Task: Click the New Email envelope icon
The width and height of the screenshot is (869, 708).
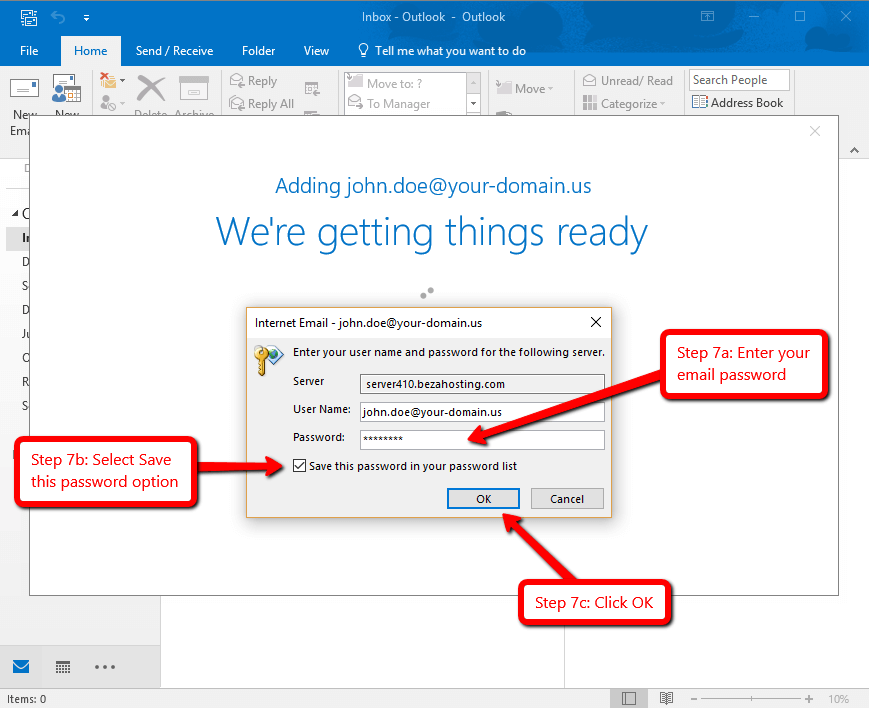Action: tap(24, 89)
